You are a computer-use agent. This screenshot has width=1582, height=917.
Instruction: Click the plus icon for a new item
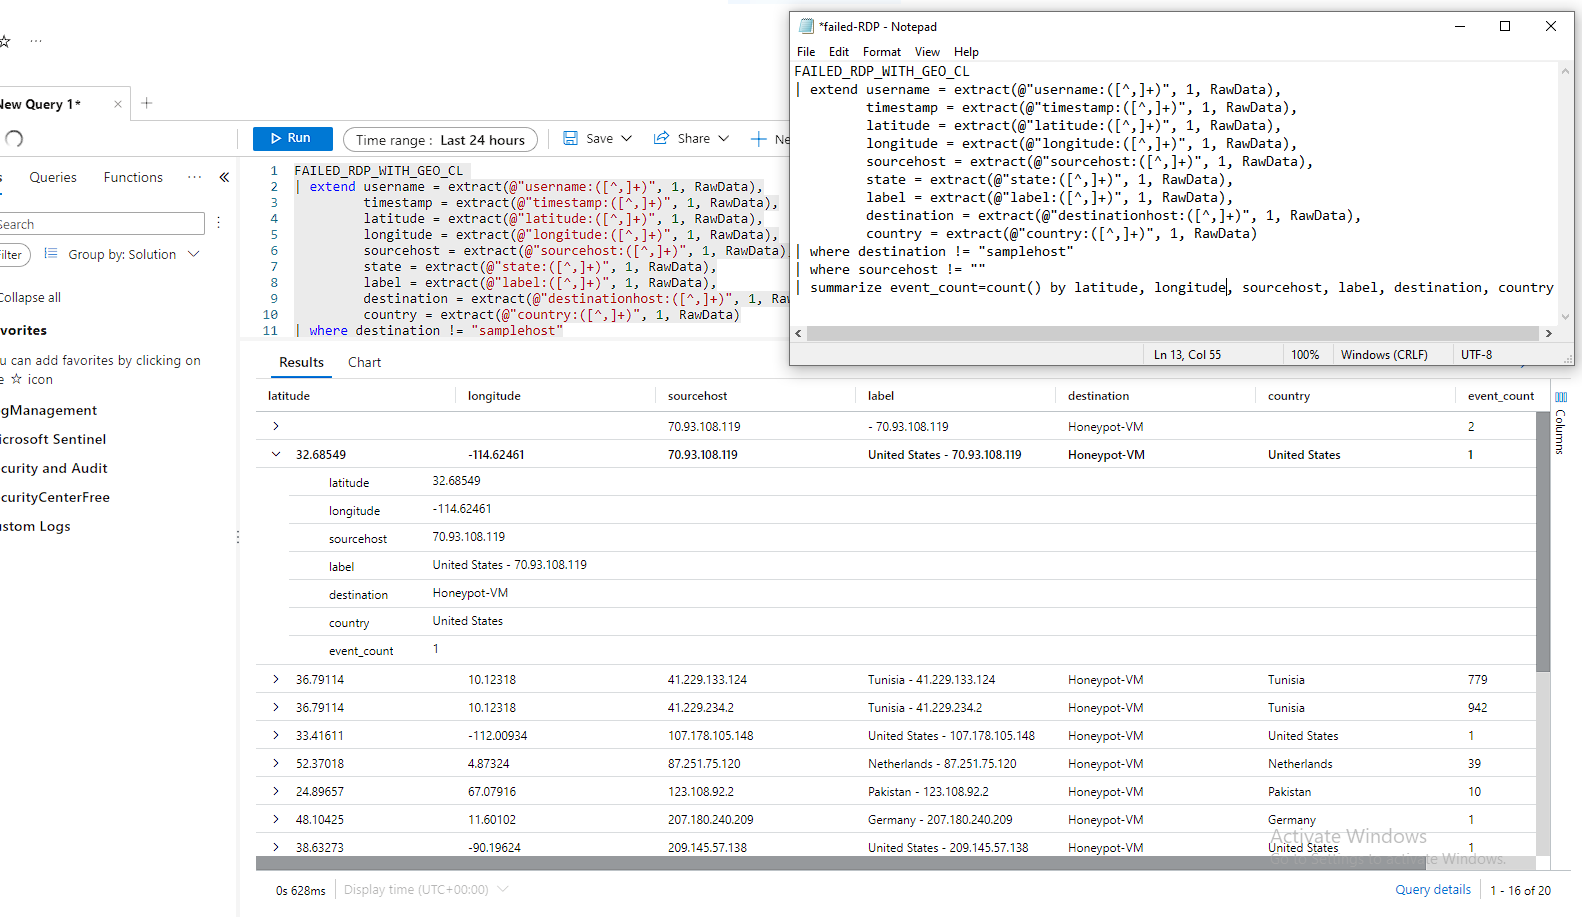759,139
